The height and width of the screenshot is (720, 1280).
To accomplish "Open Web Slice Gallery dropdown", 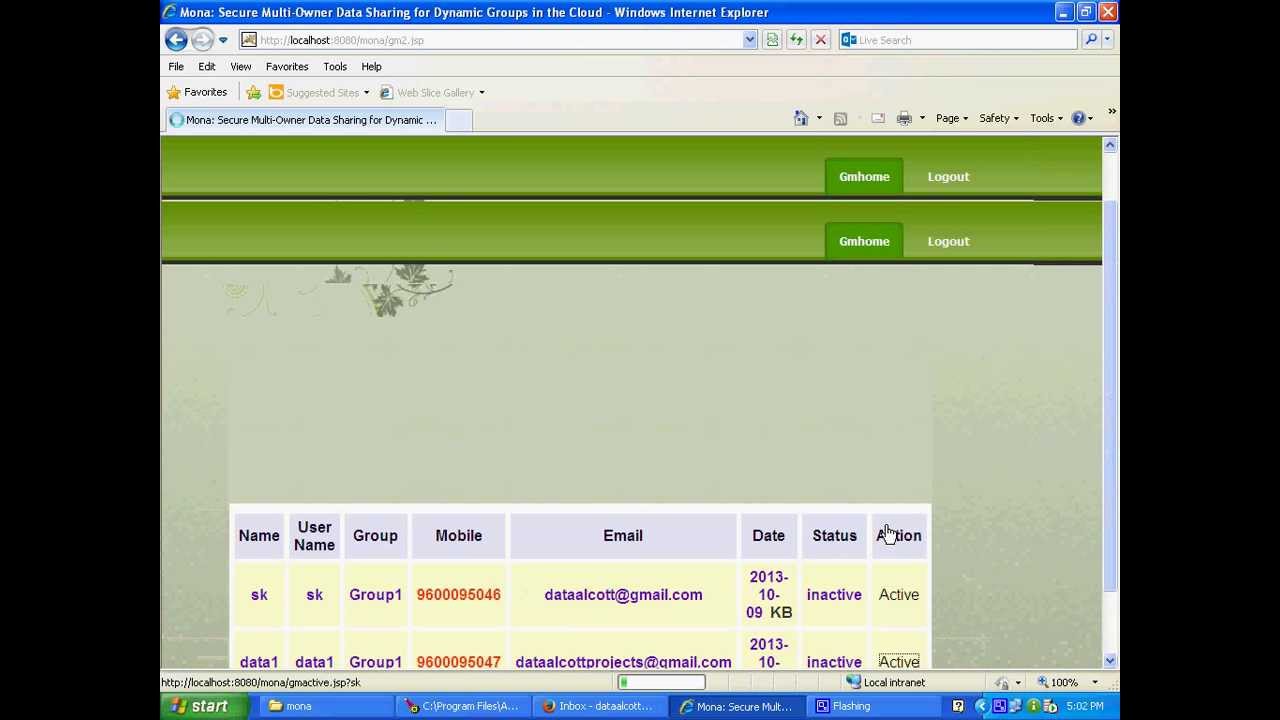I will coord(432,92).
